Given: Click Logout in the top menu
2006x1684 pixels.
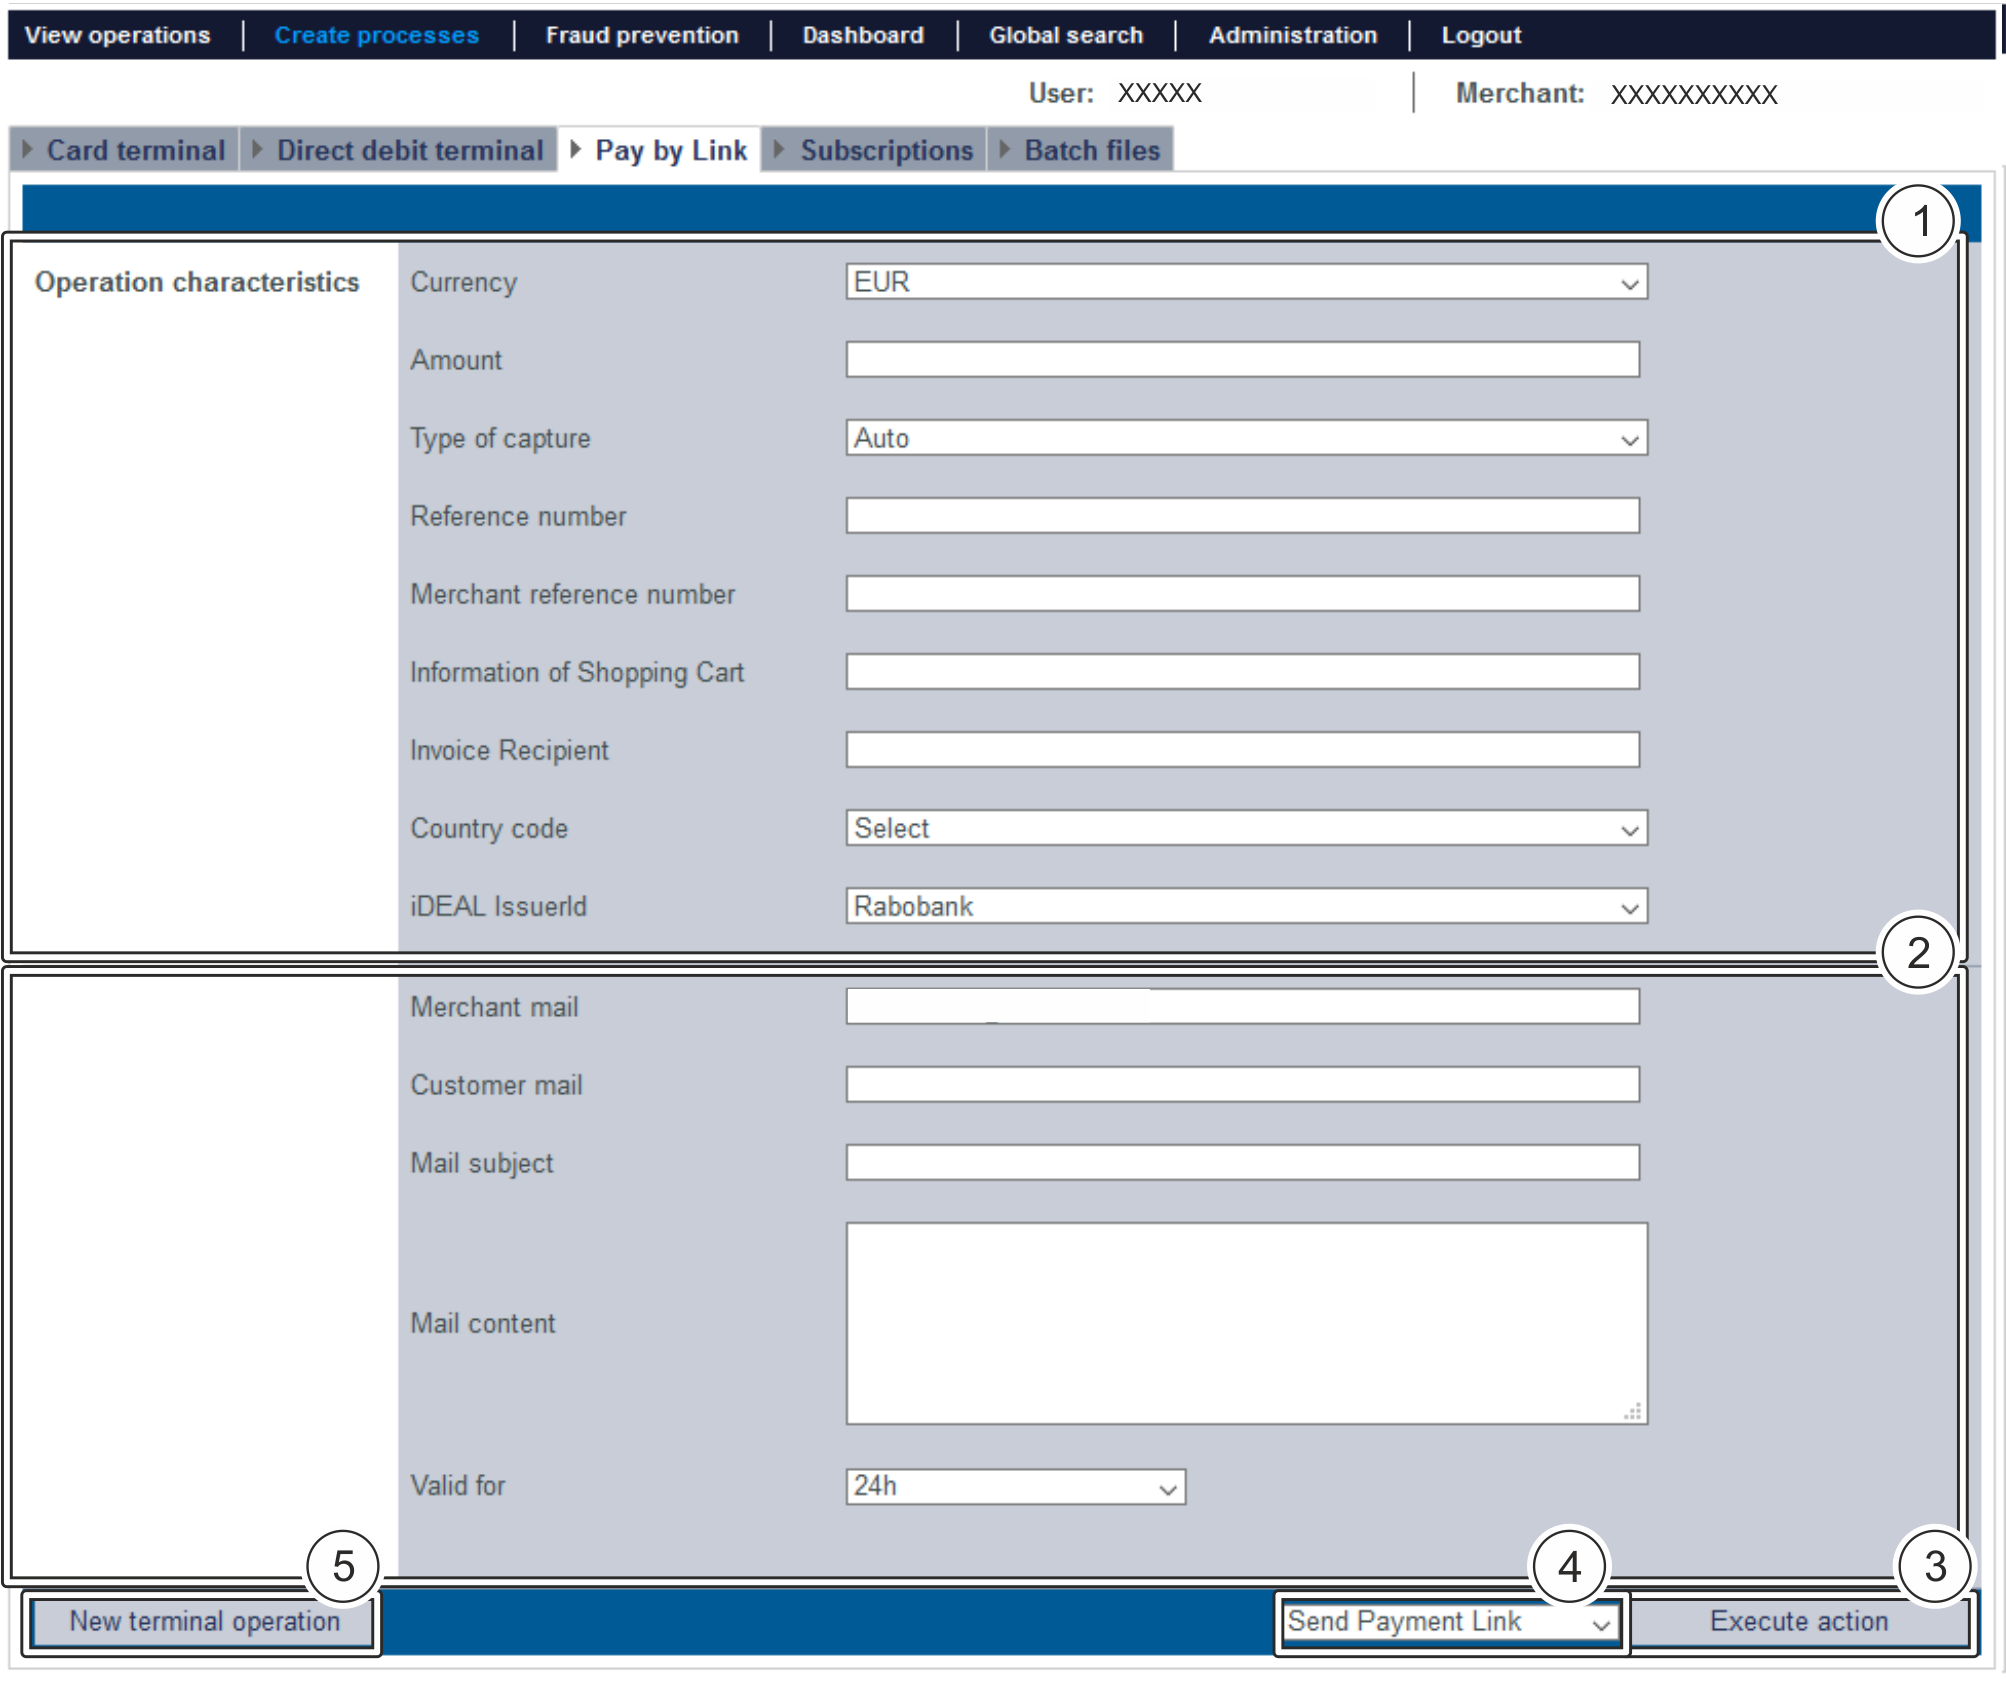Looking at the screenshot, I should [1480, 35].
